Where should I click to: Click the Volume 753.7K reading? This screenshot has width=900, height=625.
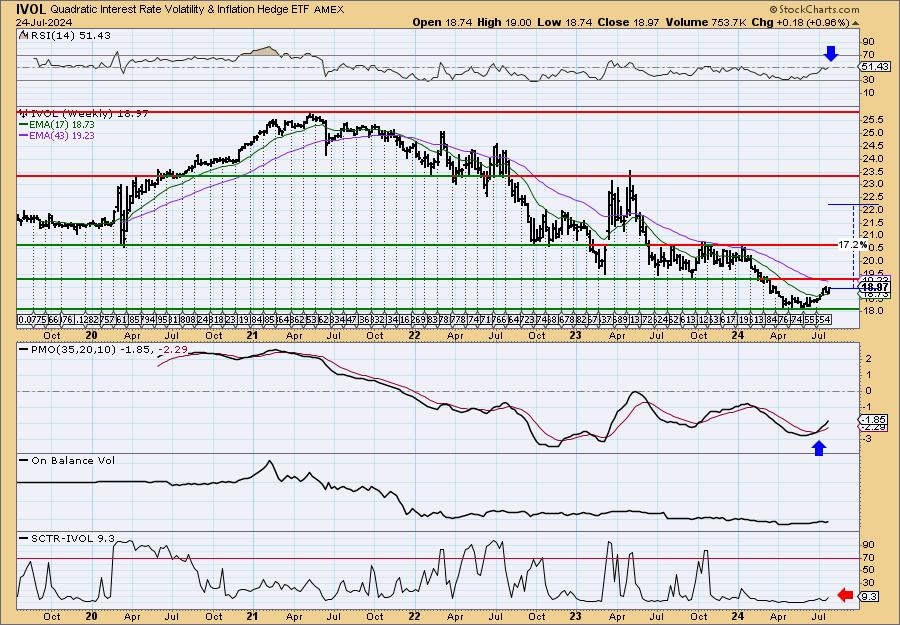[706, 22]
